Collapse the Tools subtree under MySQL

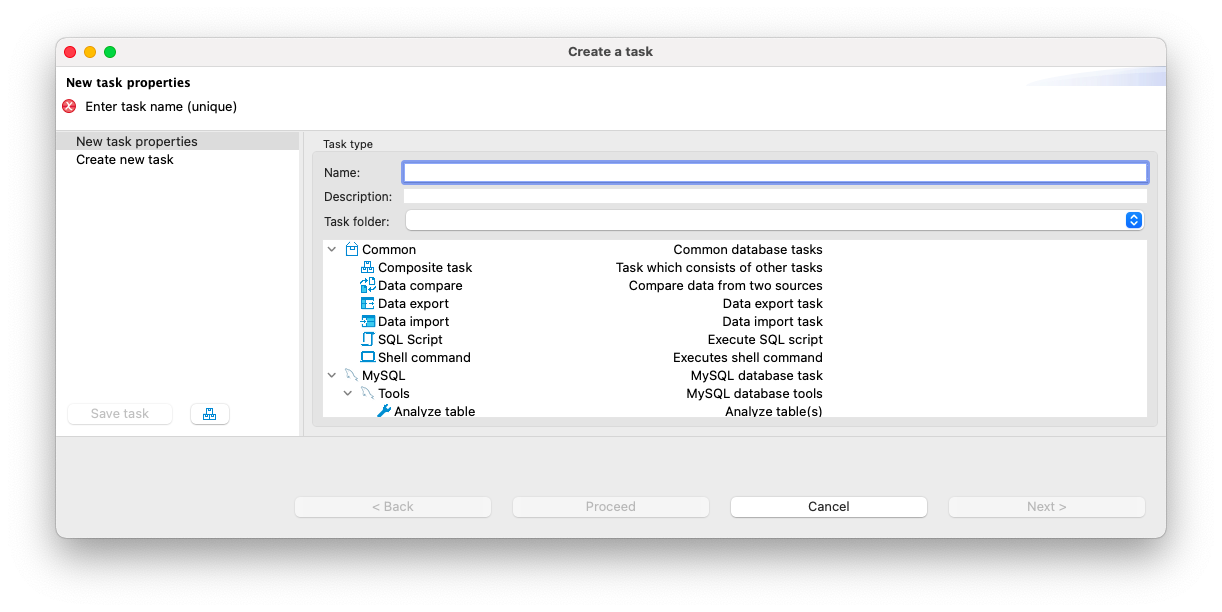point(348,394)
